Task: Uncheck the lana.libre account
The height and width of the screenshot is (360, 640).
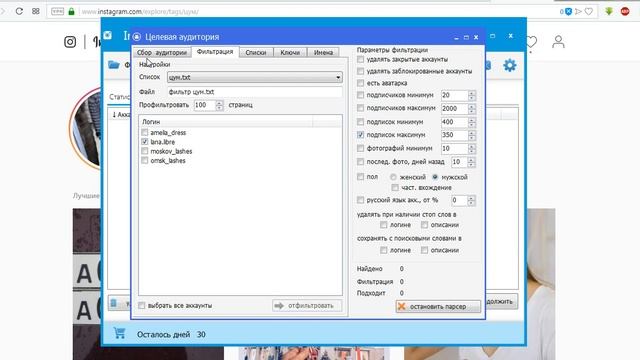Action: point(144,142)
